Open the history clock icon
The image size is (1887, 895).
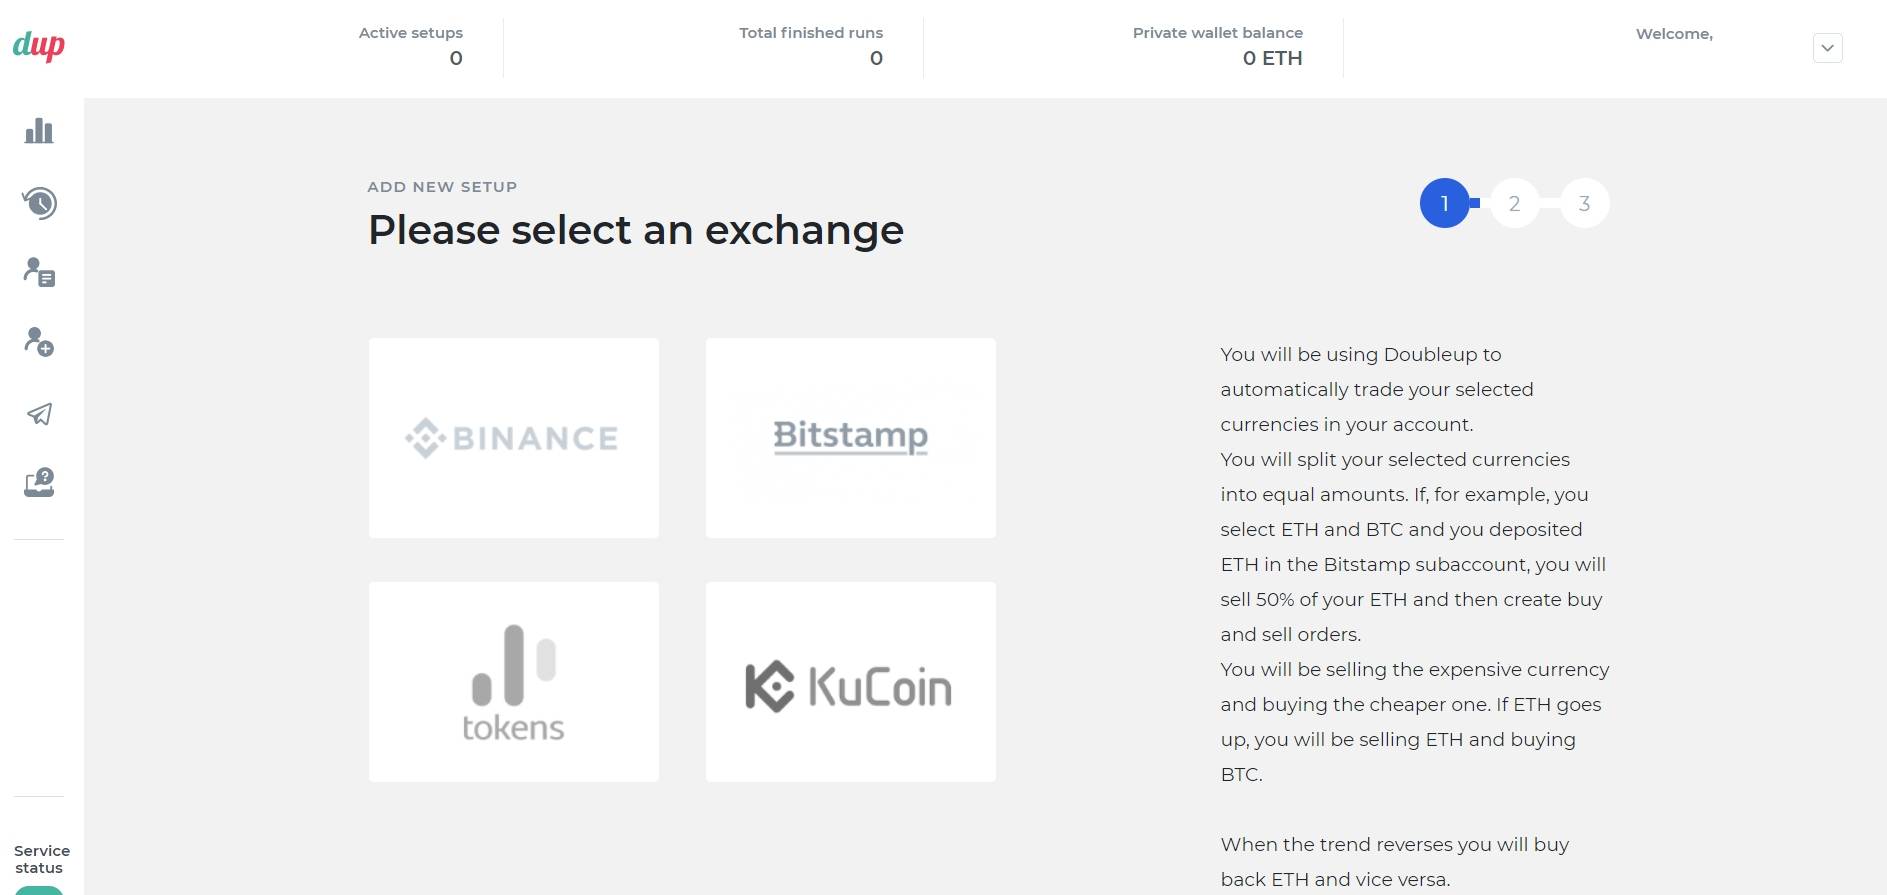(39, 203)
